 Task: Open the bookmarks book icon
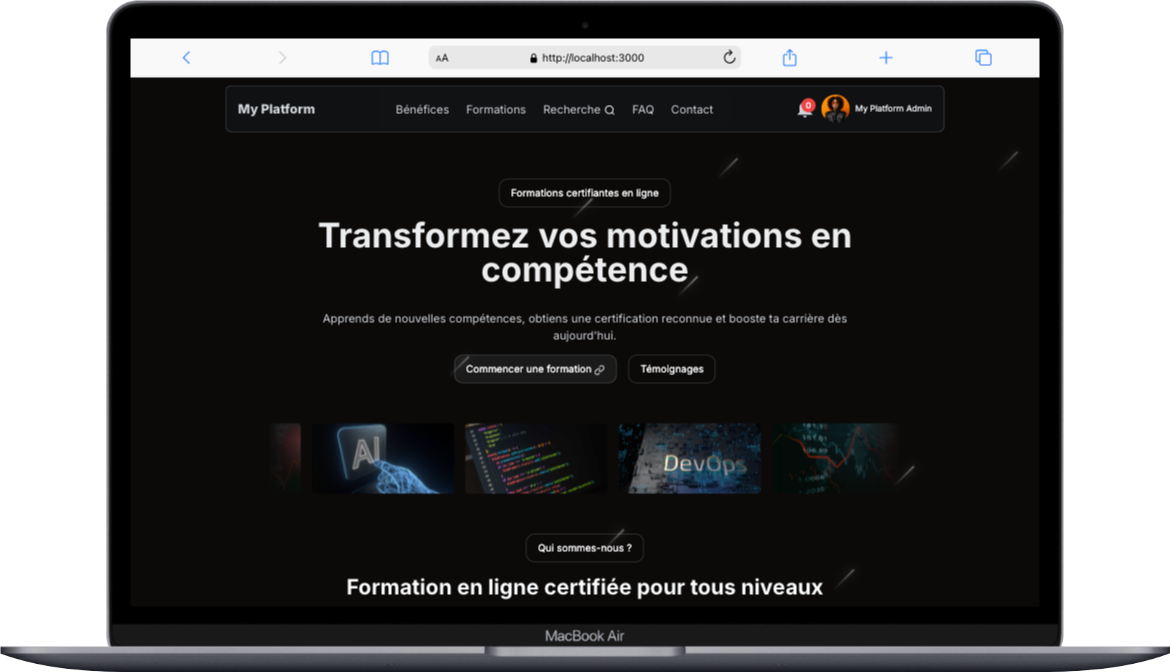380,57
